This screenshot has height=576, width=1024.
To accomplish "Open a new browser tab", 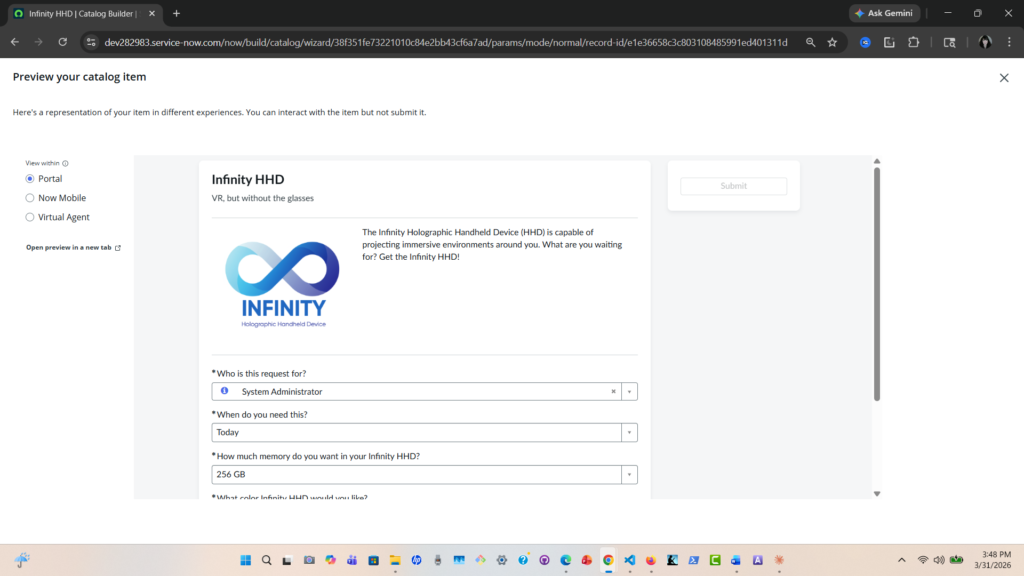I will tap(177, 13).
